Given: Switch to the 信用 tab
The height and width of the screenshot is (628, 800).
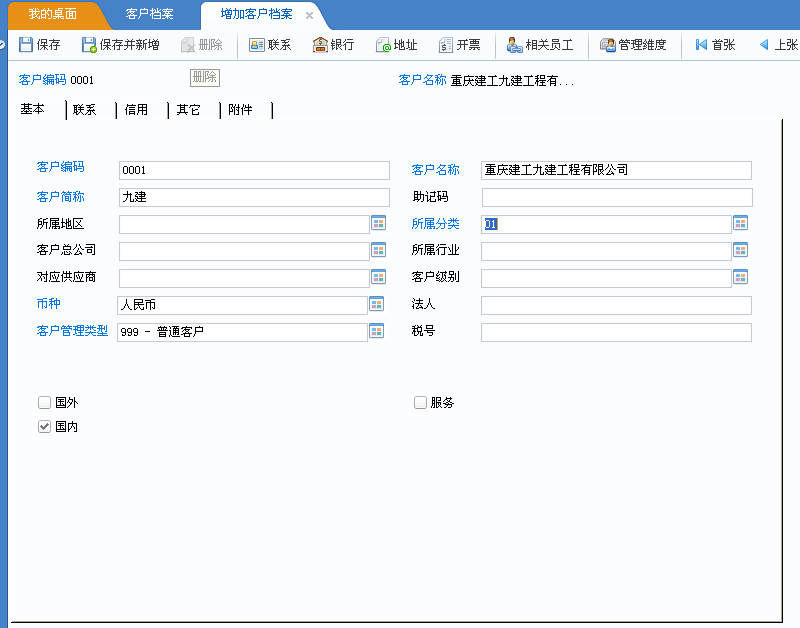Looking at the screenshot, I should (x=137, y=111).
